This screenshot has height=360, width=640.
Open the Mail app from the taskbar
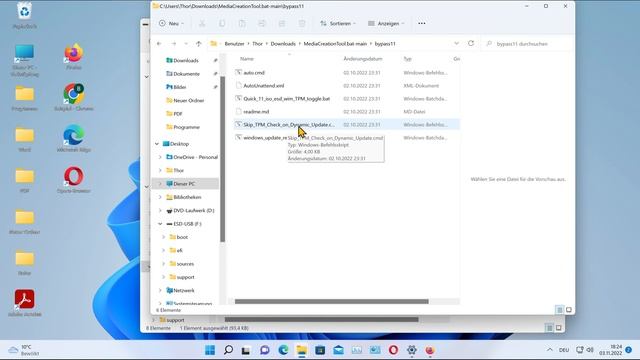click(x=338, y=350)
